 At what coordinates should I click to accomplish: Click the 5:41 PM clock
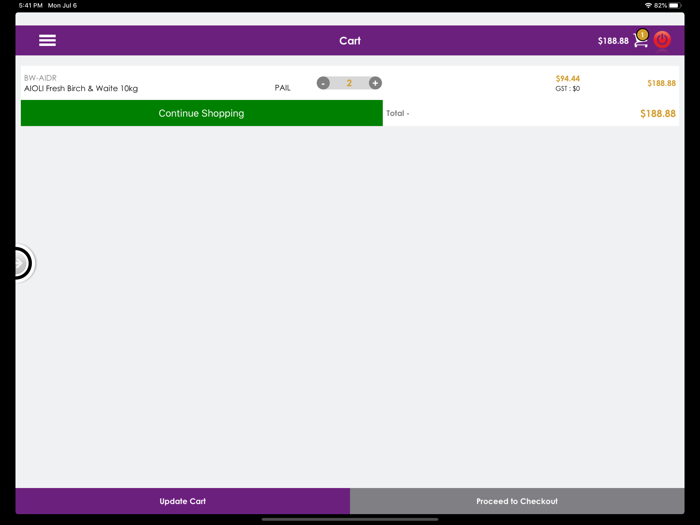point(30,5)
